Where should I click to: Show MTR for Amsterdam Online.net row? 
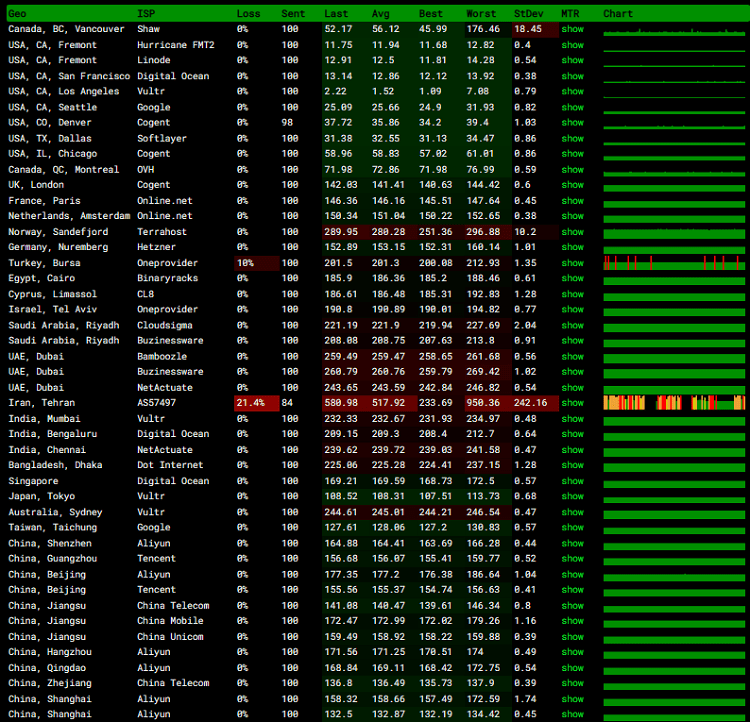pyautogui.click(x=573, y=216)
